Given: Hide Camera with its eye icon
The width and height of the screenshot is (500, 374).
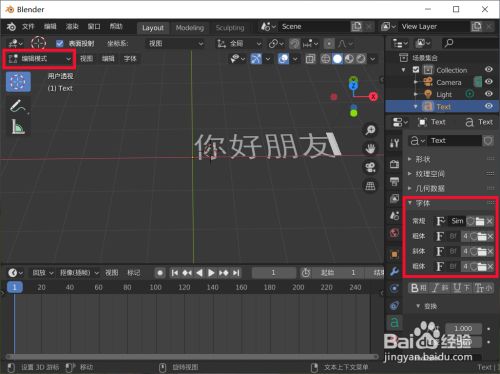Looking at the screenshot, I should point(489,81).
